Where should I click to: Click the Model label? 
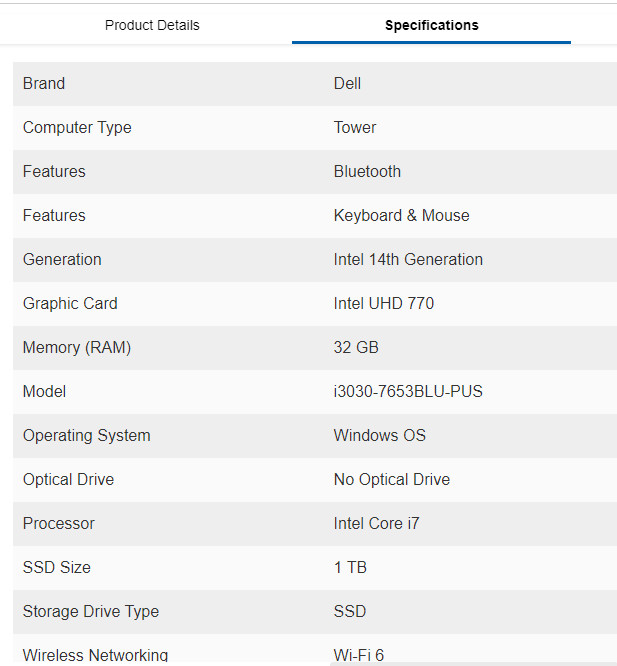(x=45, y=392)
